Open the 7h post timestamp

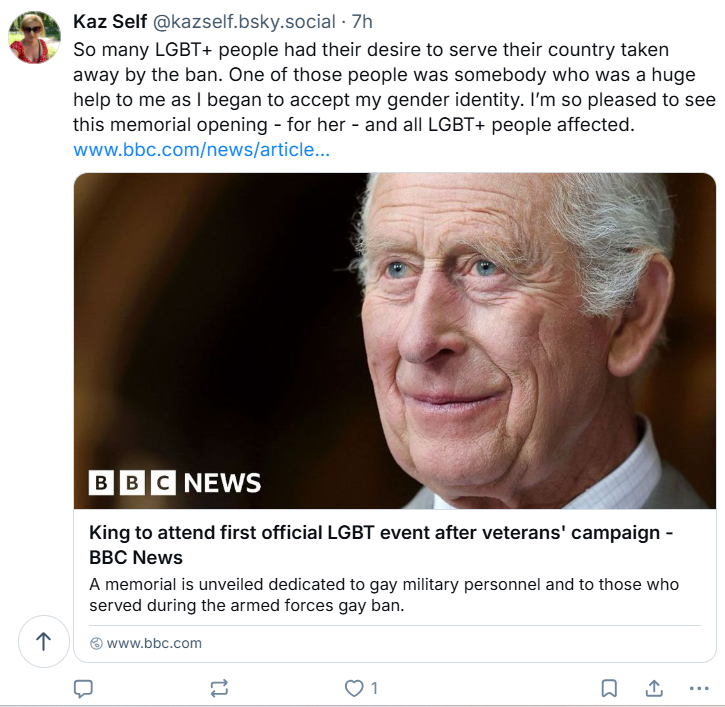pyautogui.click(x=362, y=22)
